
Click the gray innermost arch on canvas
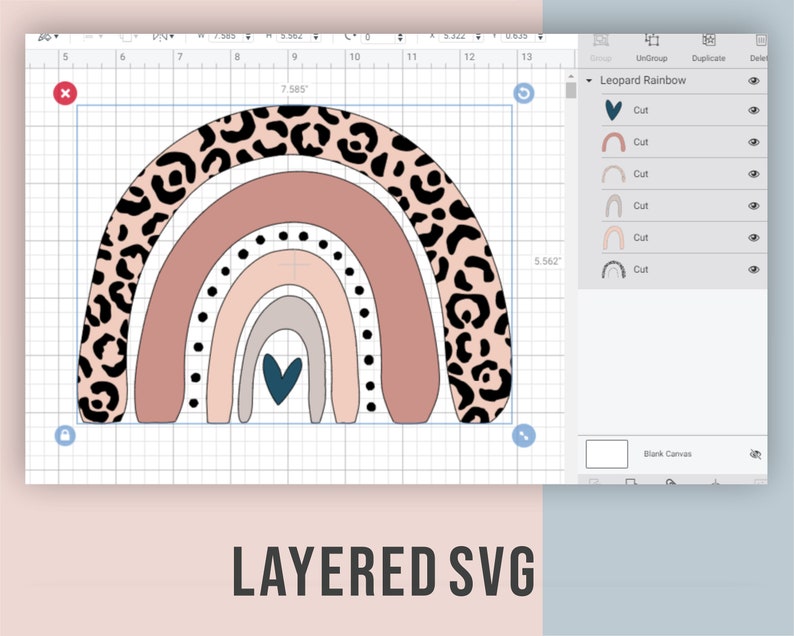tap(288, 310)
